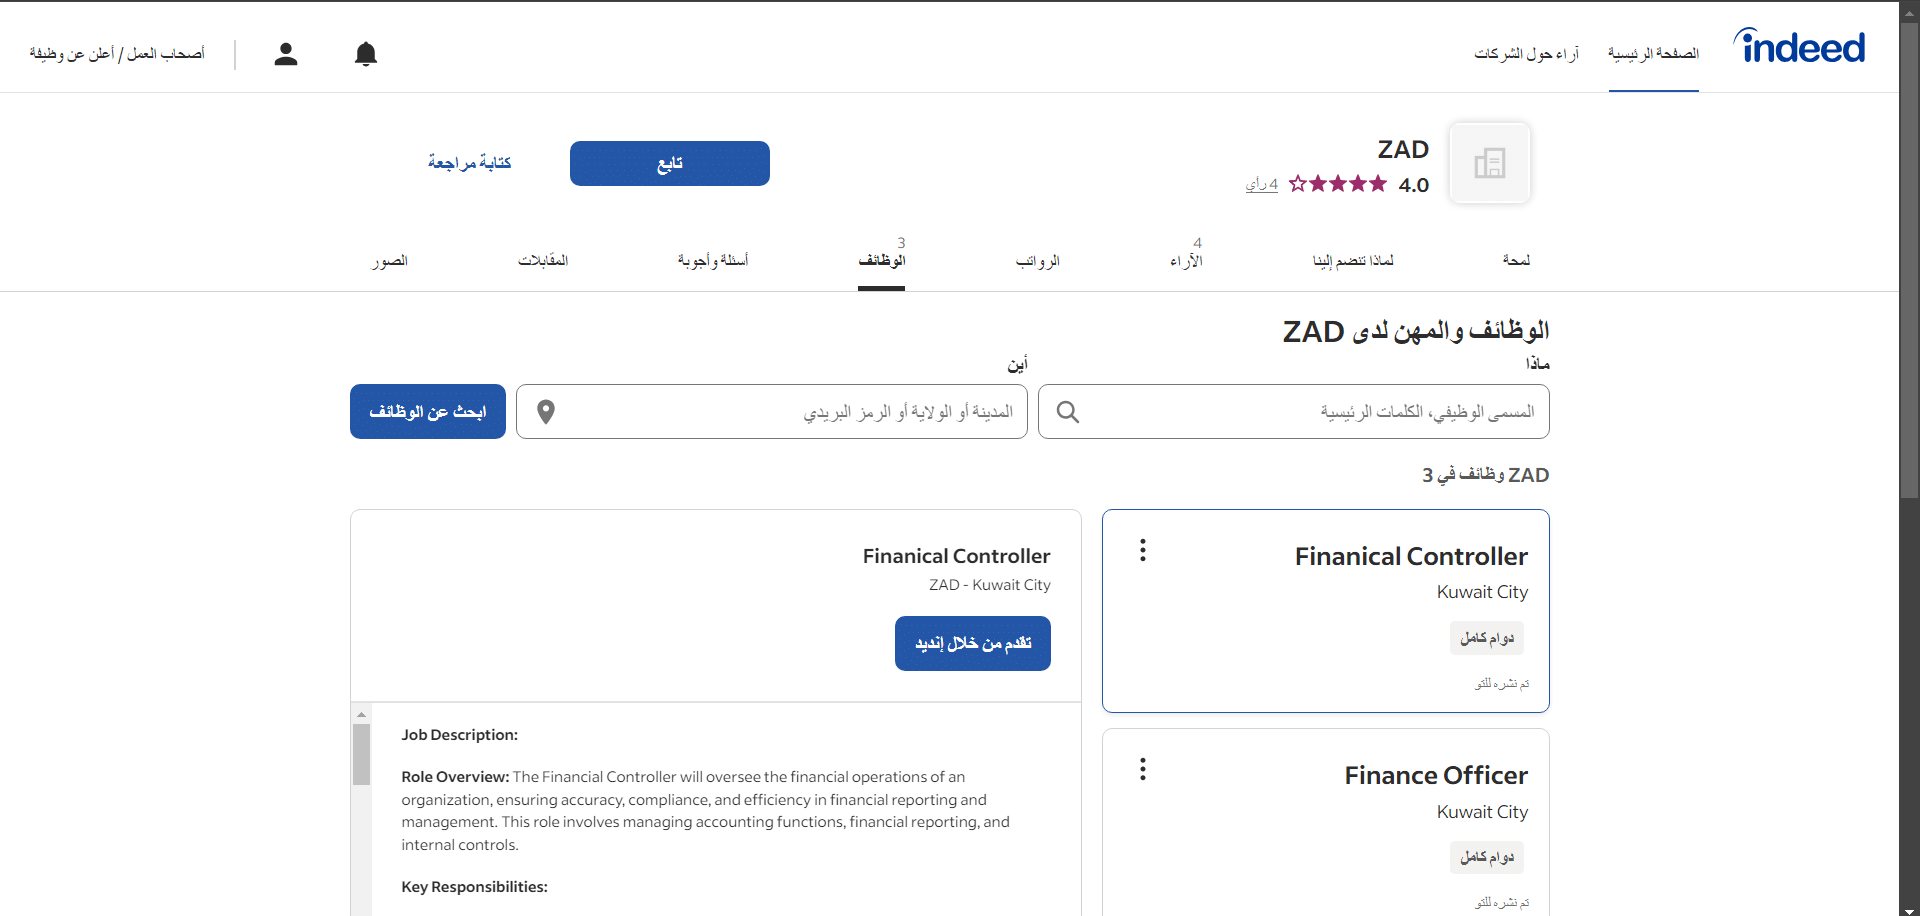Open three-dot menu on Finanical Controller card

click(x=1143, y=550)
